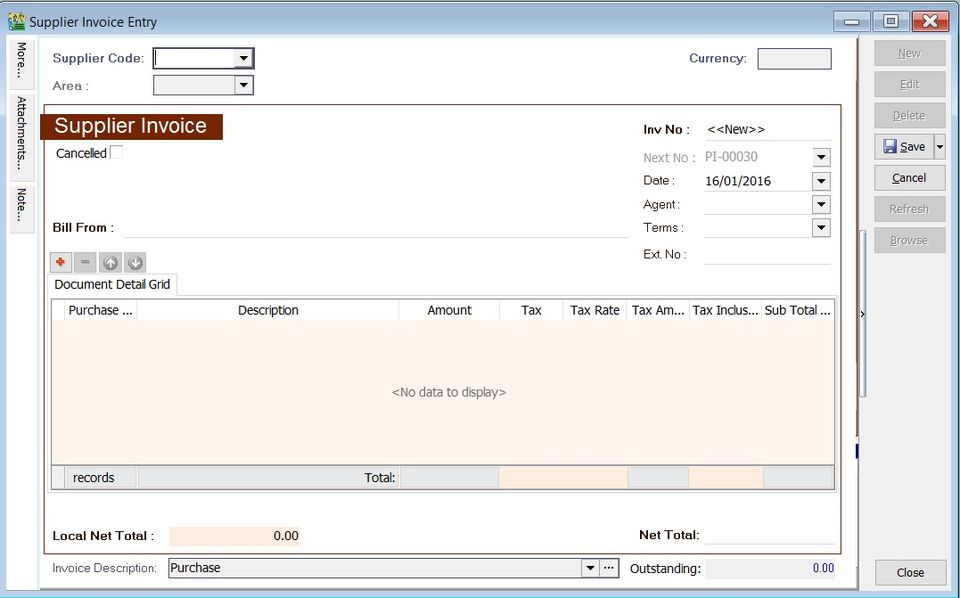Cancel the current invoice entry
The height and width of the screenshot is (598, 960).
tap(909, 177)
